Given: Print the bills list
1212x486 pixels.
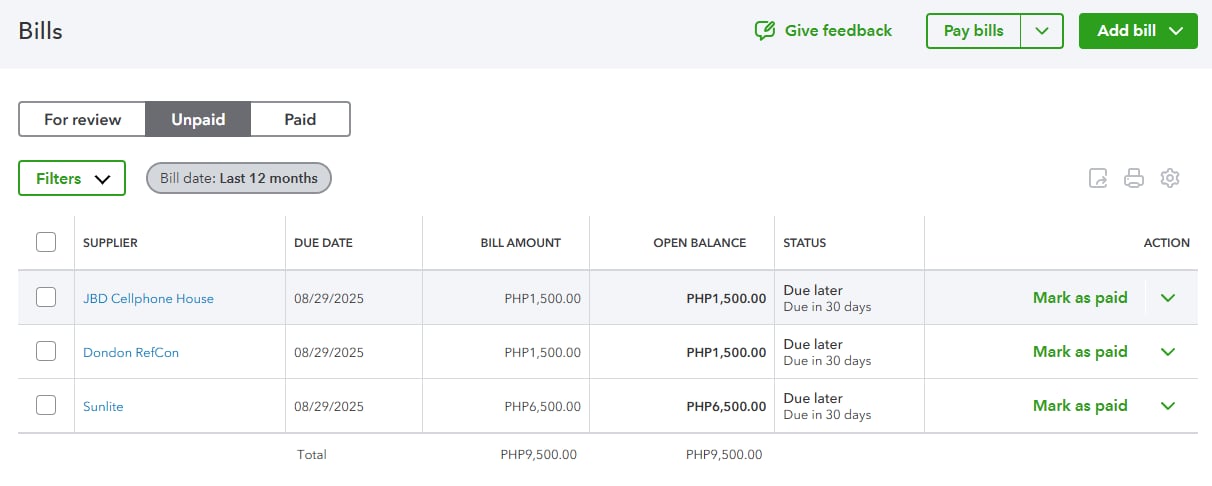Looking at the screenshot, I should click(1134, 179).
